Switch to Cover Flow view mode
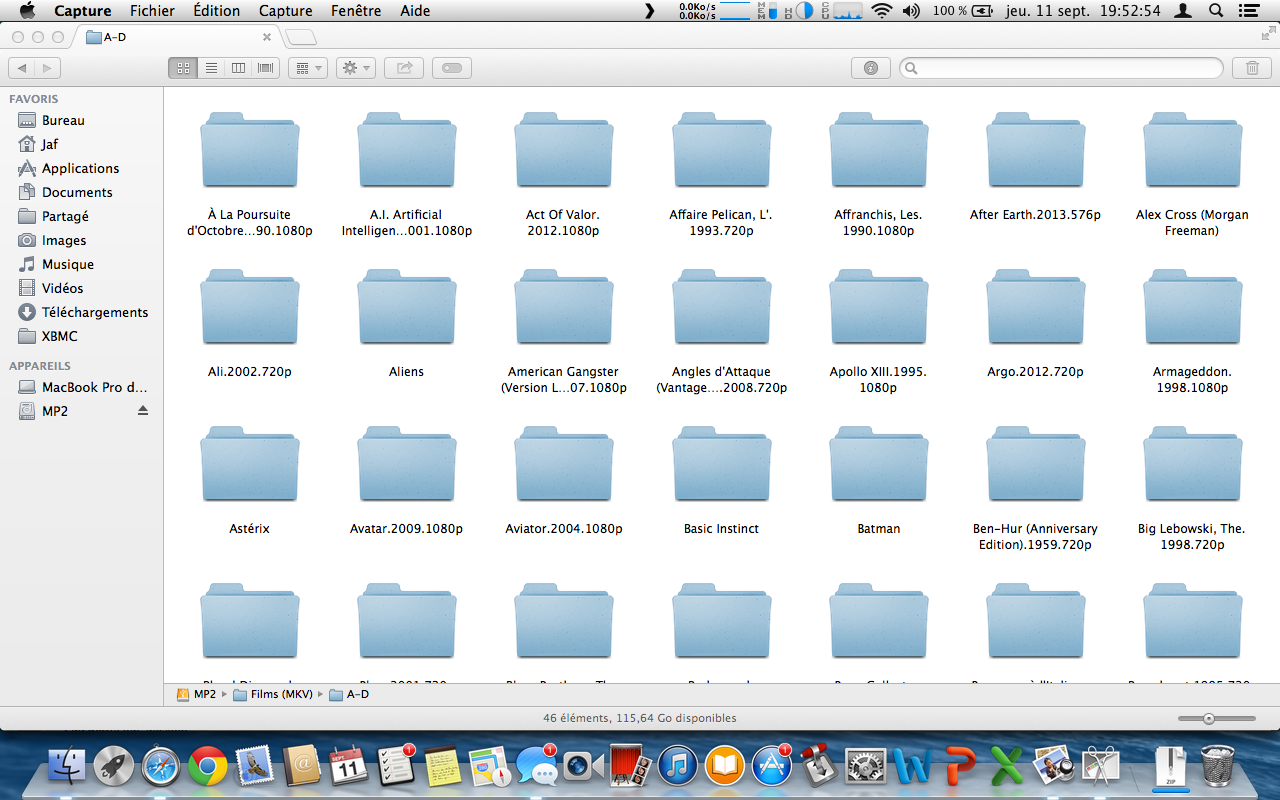The image size is (1280, 800). (x=266, y=68)
